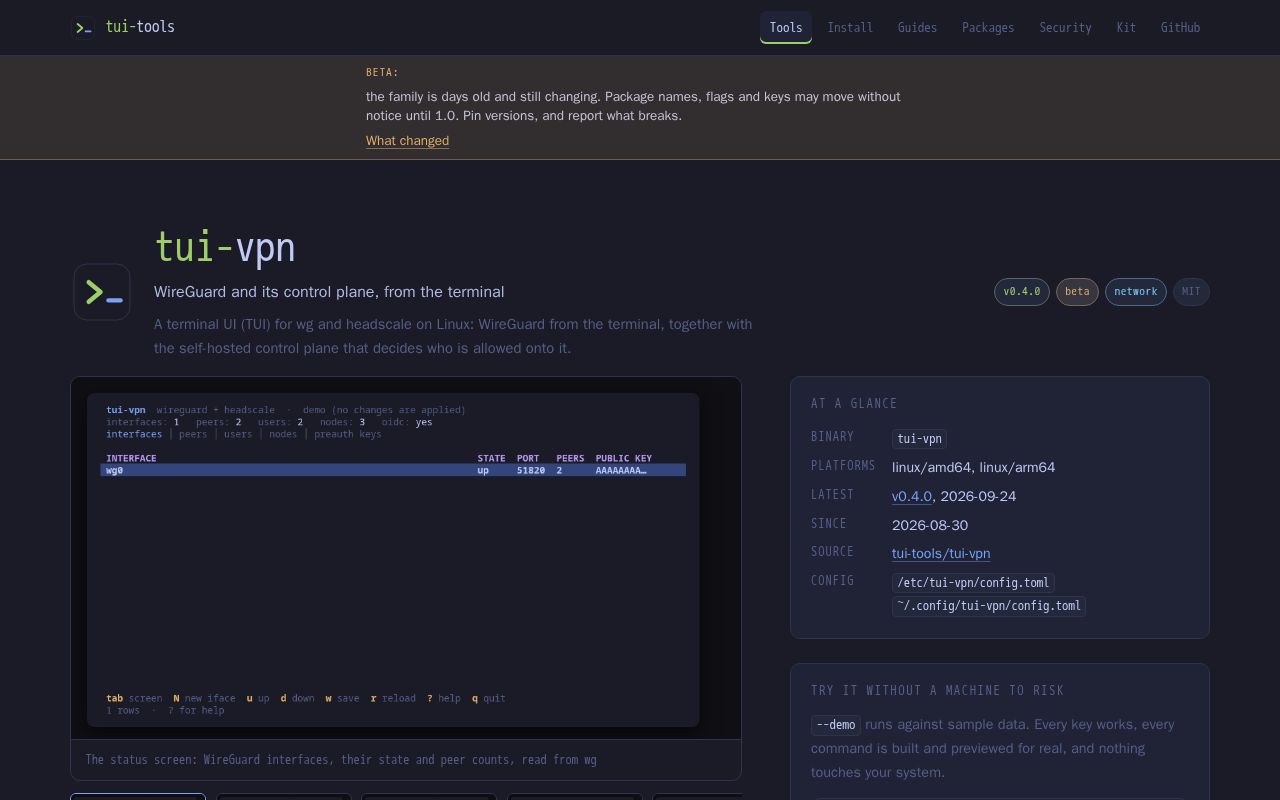Go to the Install nav item
The width and height of the screenshot is (1280, 800).
[x=850, y=27]
